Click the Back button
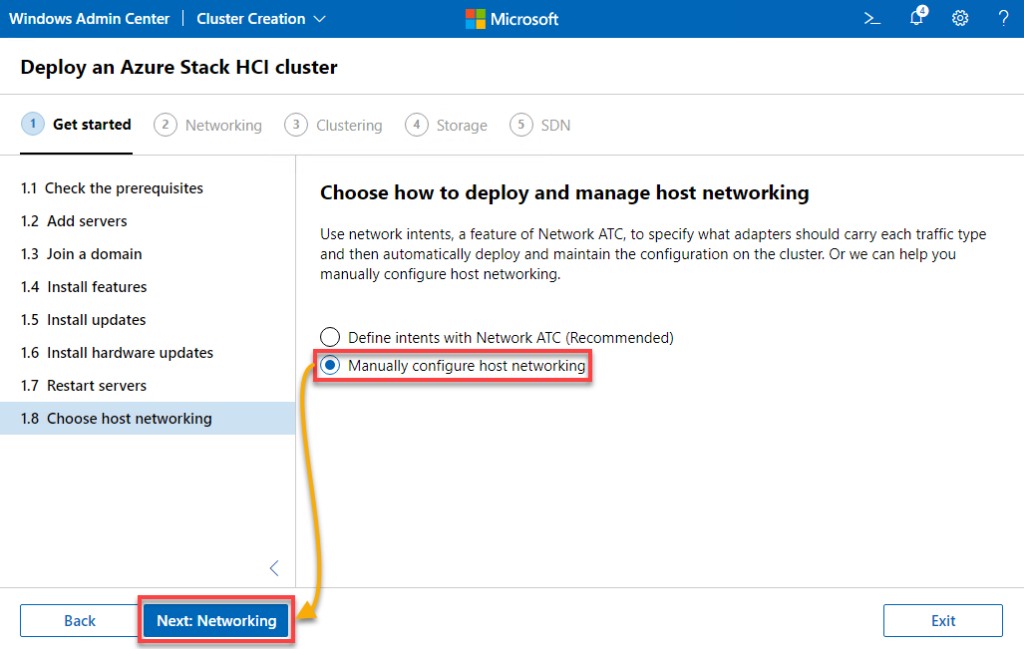The width and height of the screenshot is (1024, 649). (x=79, y=620)
